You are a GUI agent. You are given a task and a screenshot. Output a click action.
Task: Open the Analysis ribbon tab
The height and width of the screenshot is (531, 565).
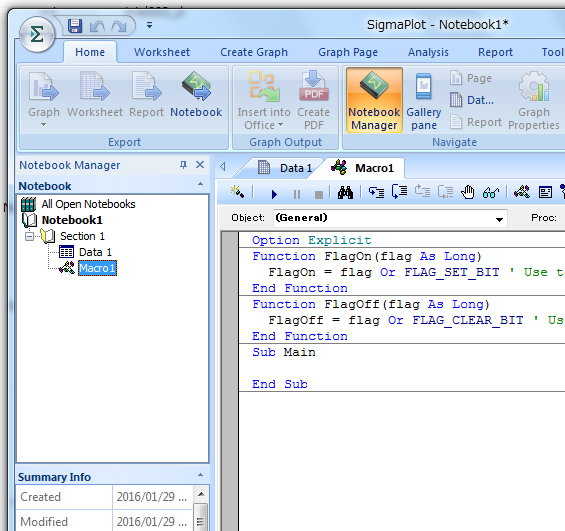click(x=428, y=52)
